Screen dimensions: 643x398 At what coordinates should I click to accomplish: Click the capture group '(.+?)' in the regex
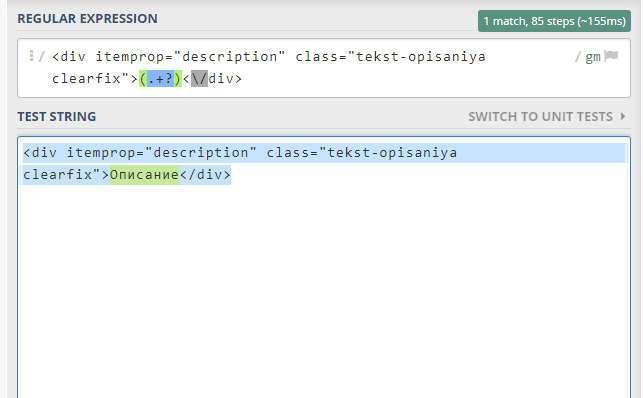click(160, 78)
